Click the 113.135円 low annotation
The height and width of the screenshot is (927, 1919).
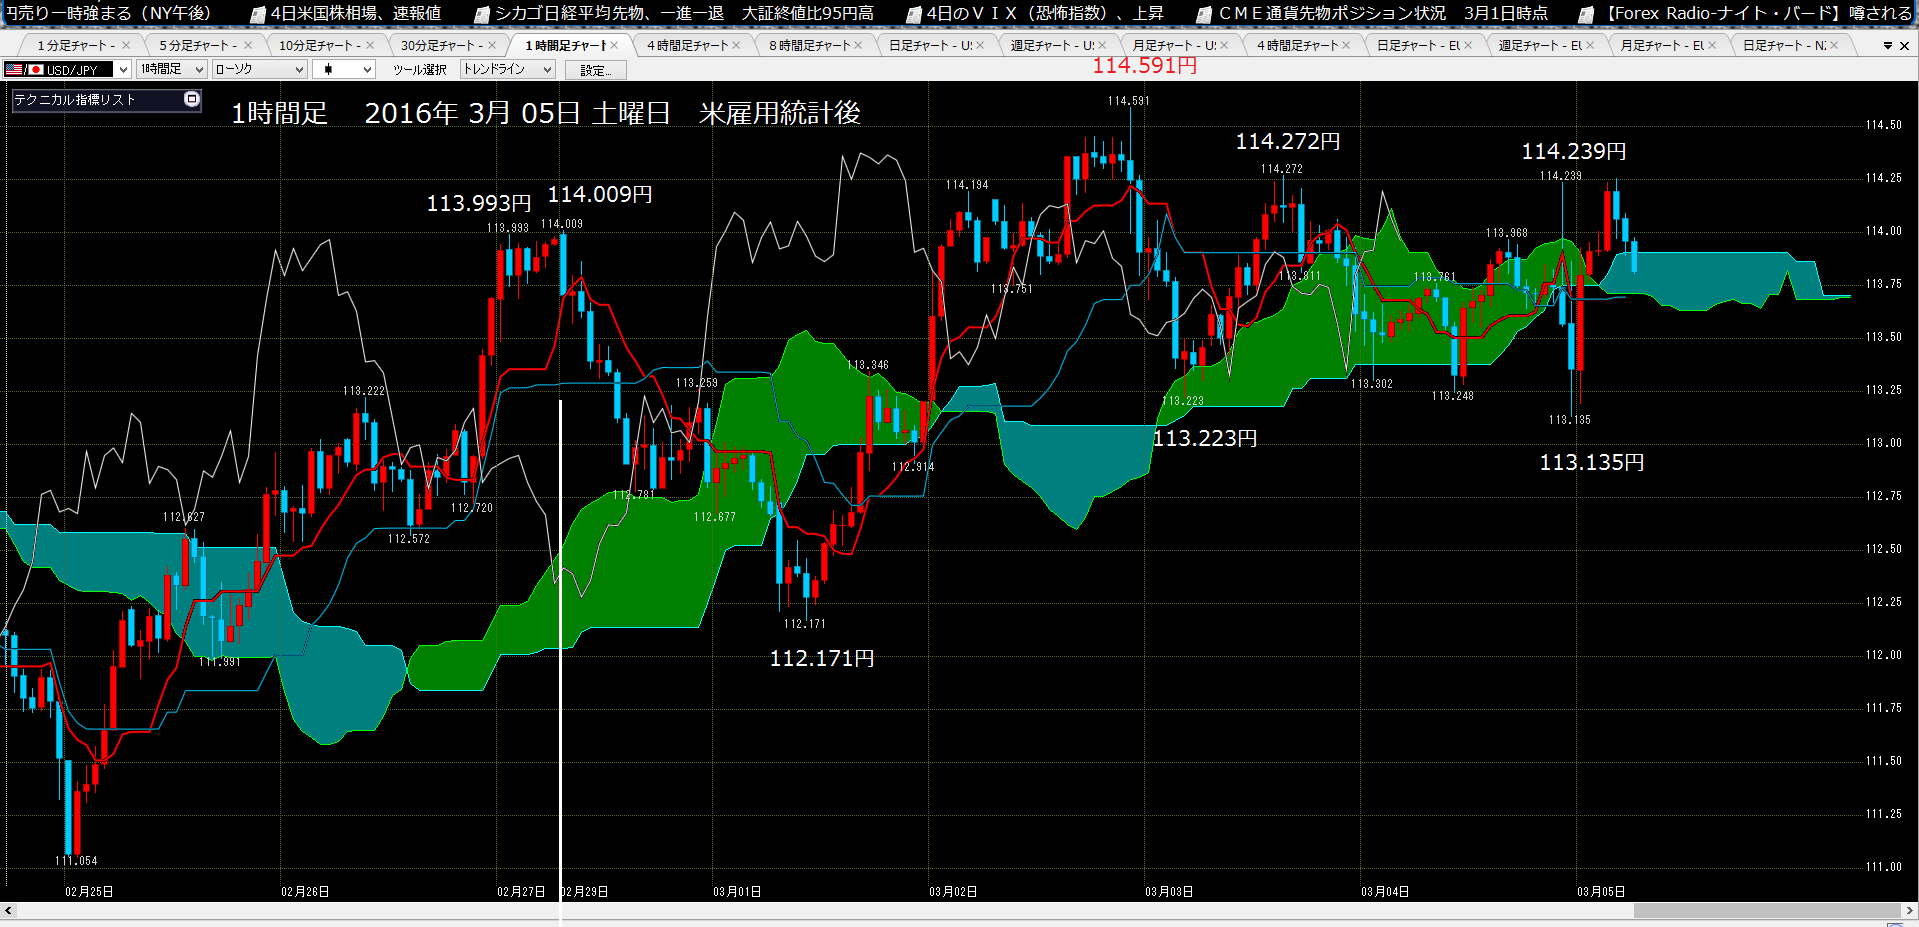1592,462
